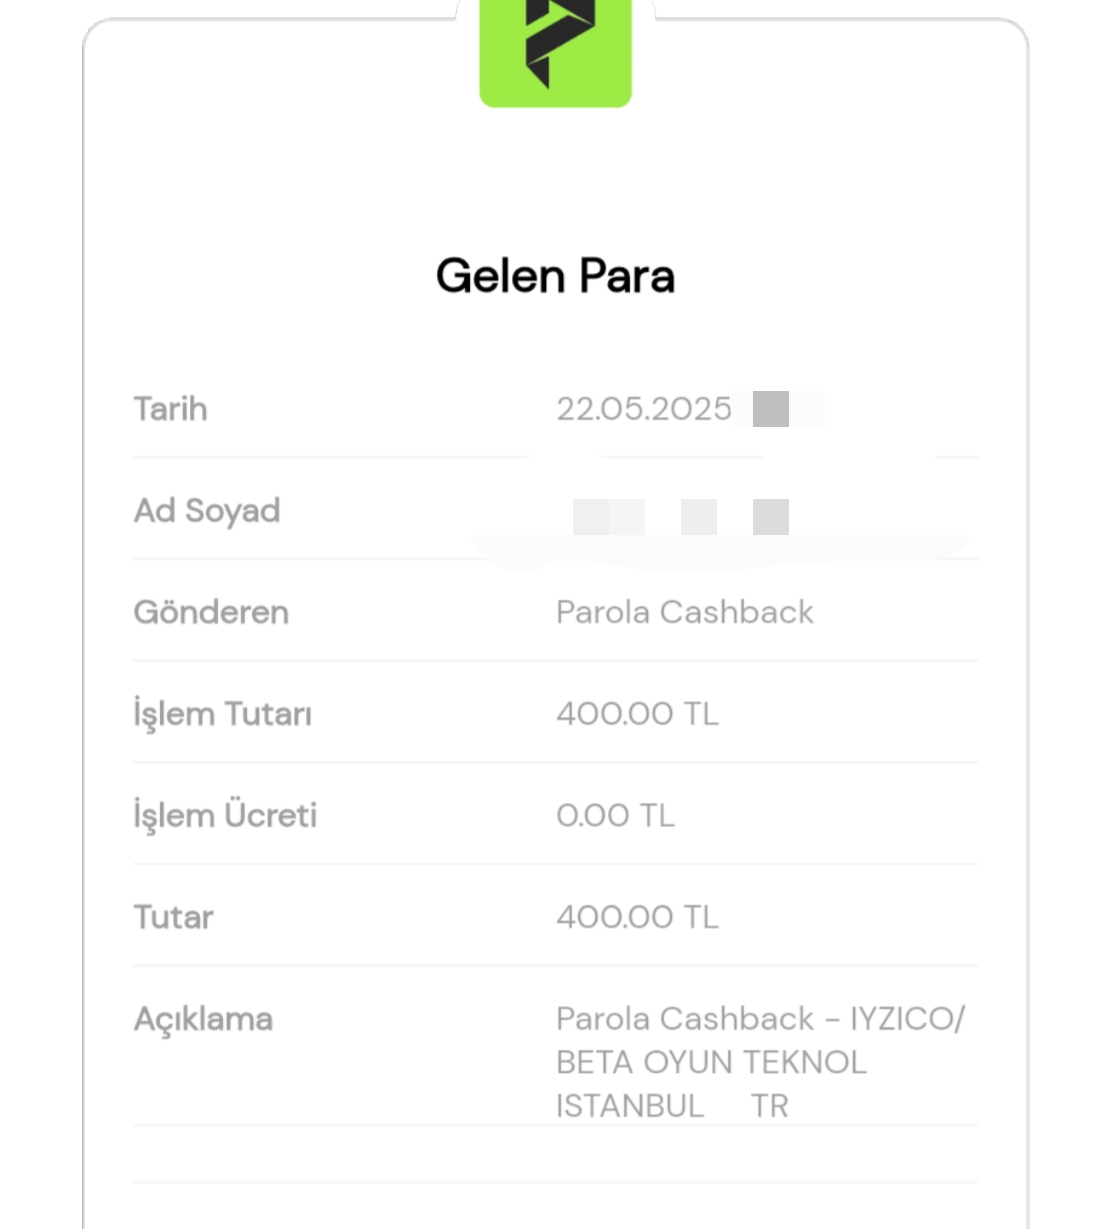Select the Parola Cashback sender text

point(685,612)
